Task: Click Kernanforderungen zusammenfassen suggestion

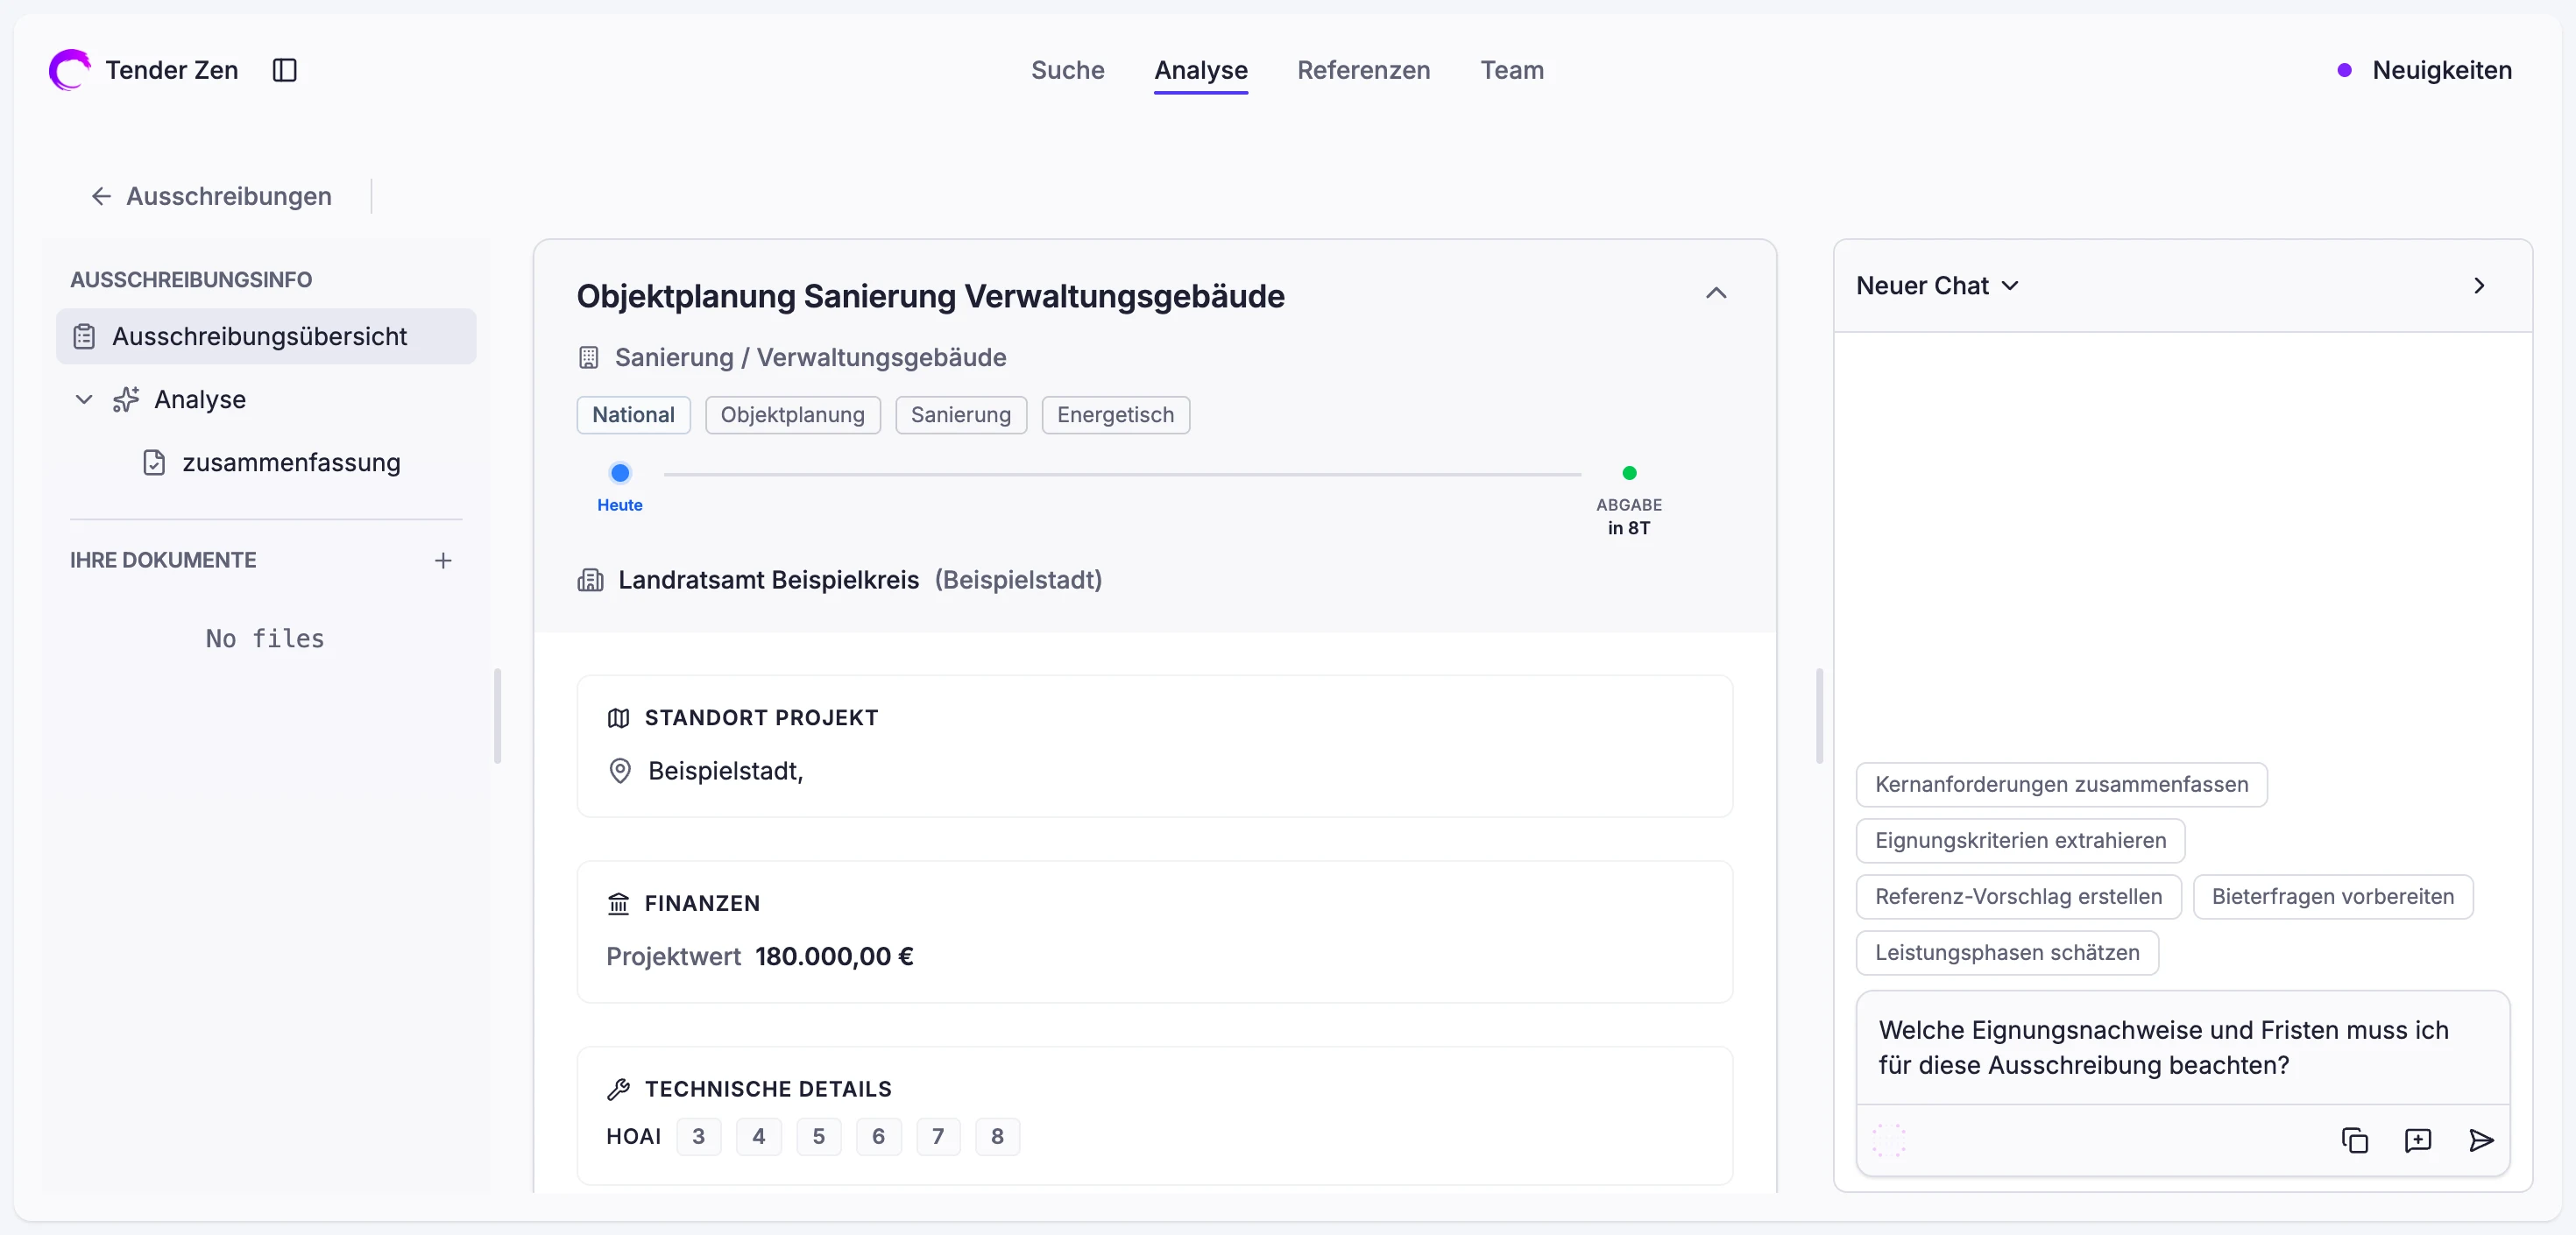Action: [2062, 785]
